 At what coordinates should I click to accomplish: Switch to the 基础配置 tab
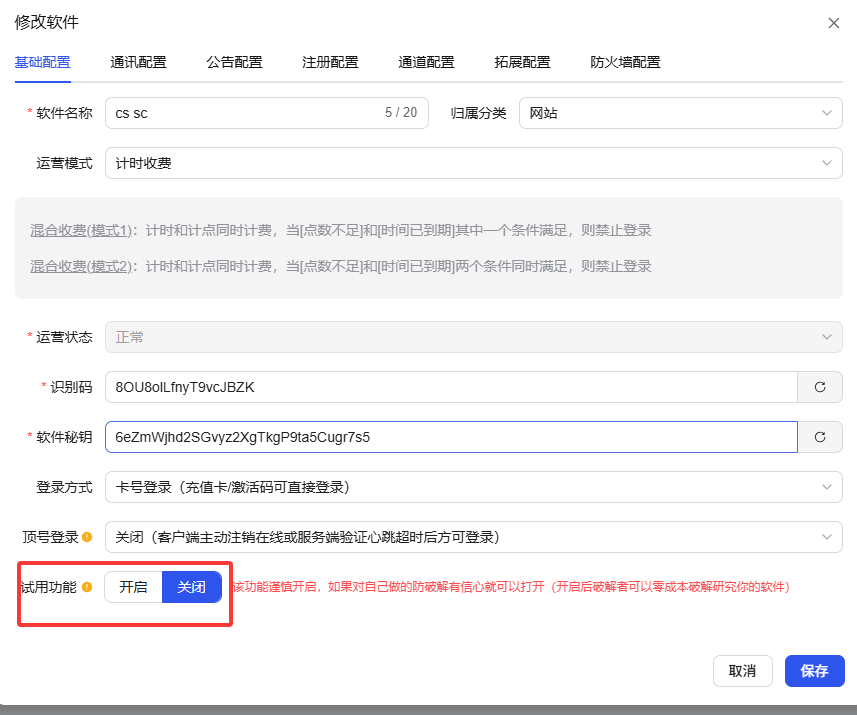pyautogui.click(x=43, y=62)
